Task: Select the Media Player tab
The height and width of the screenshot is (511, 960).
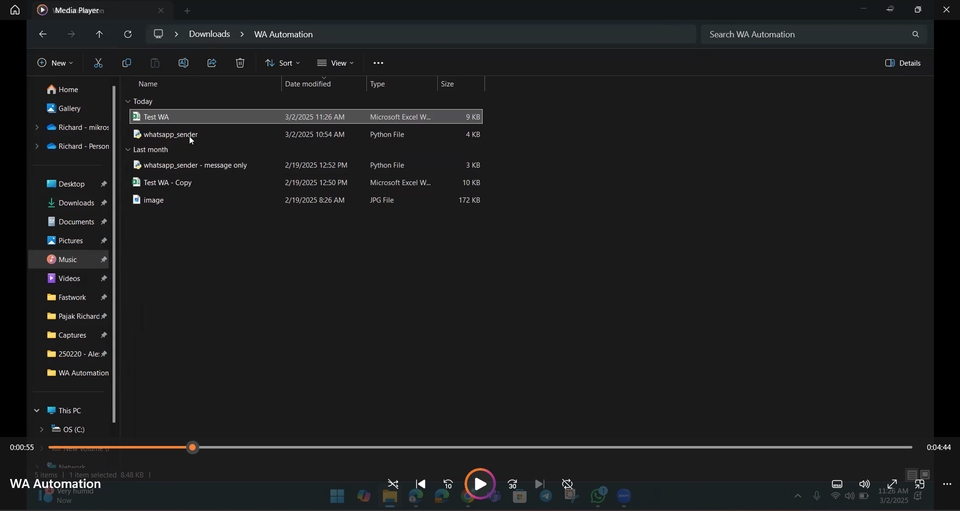Action: point(101,10)
